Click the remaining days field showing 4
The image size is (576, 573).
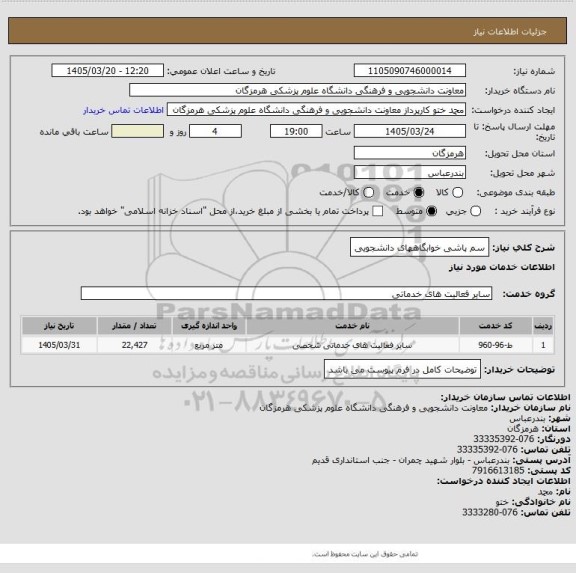click(215, 131)
